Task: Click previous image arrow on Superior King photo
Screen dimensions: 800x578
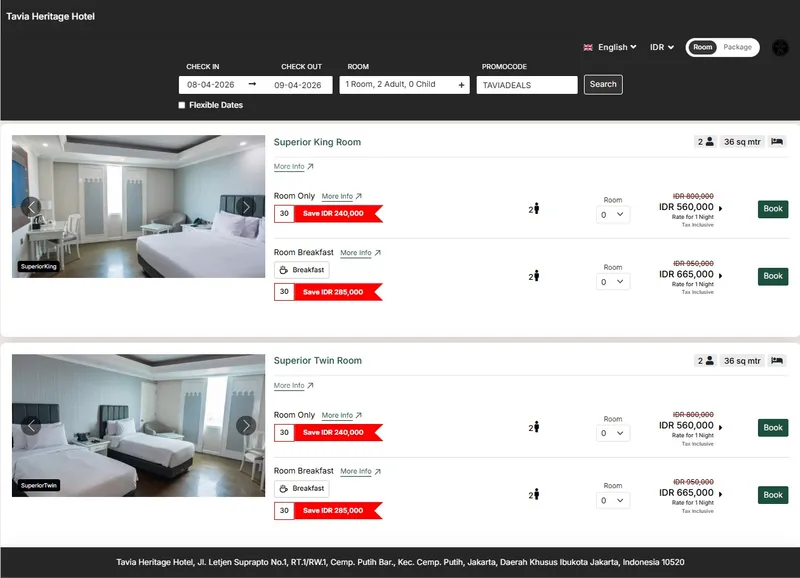Action: click(x=31, y=207)
